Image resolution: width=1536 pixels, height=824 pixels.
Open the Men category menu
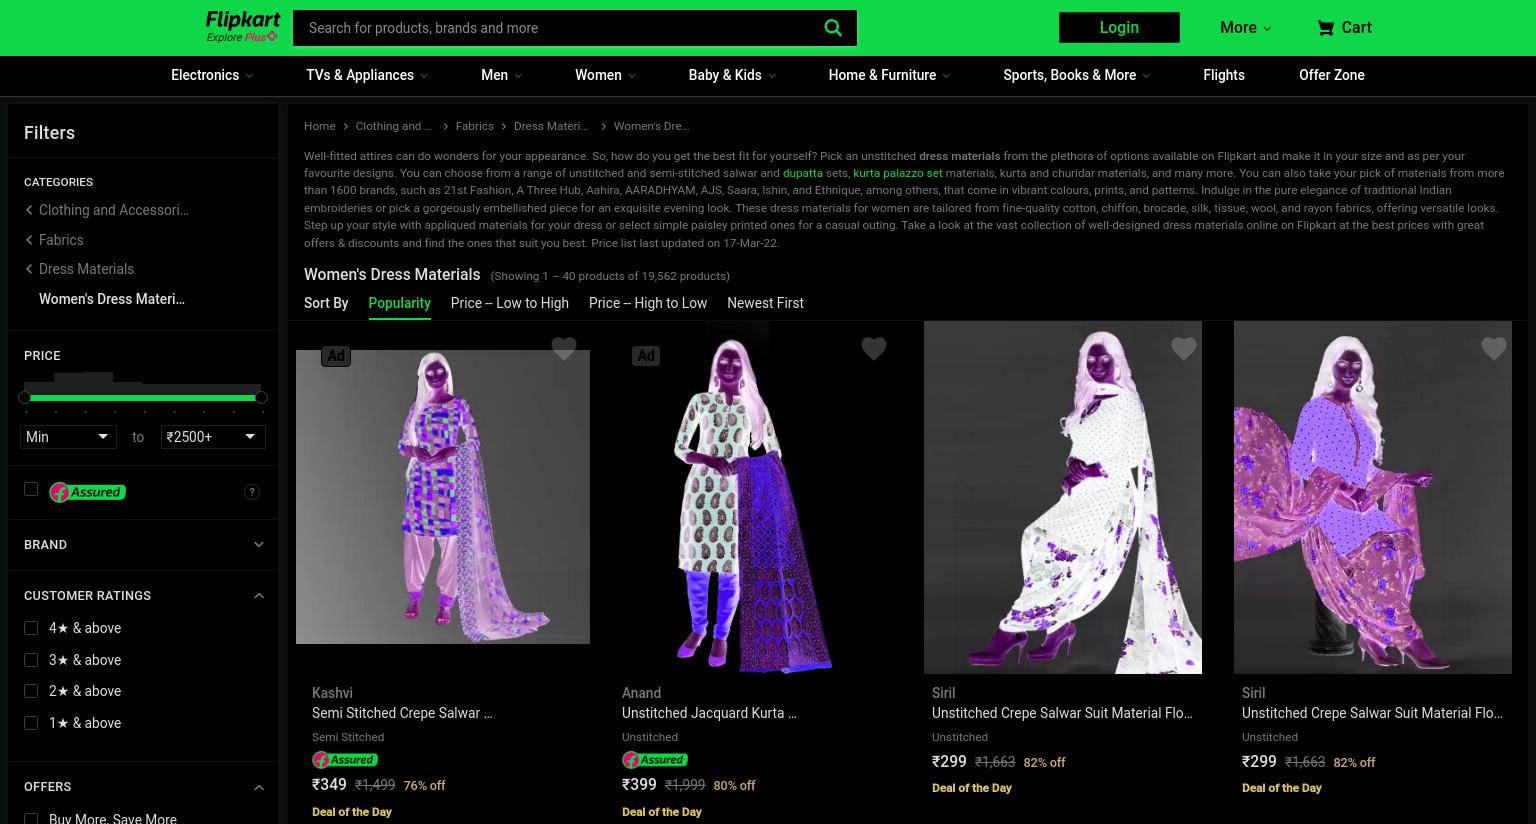[x=501, y=75]
